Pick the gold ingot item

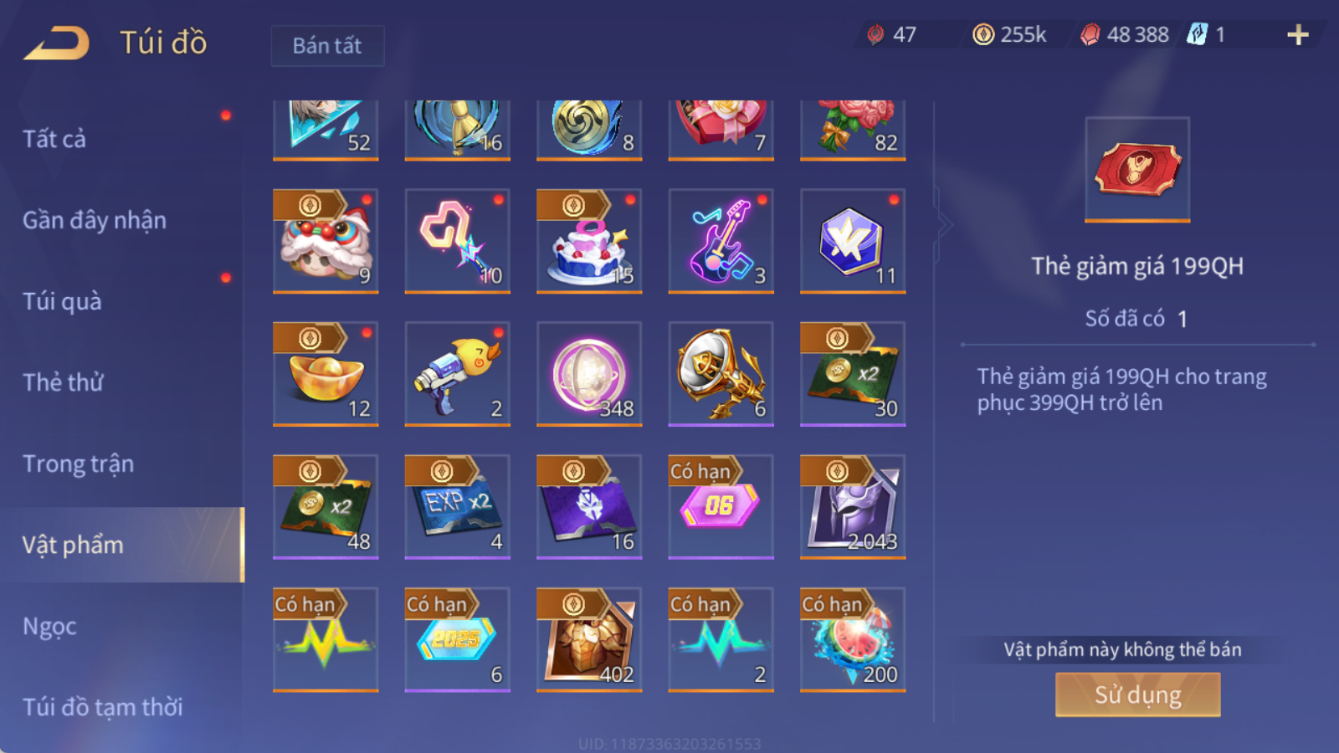326,374
